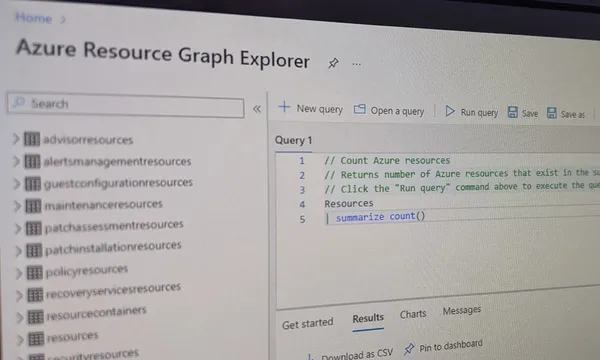Image resolution: width=600 pixels, height=360 pixels.
Task: Click the Resources line in the editor
Action: (x=349, y=203)
